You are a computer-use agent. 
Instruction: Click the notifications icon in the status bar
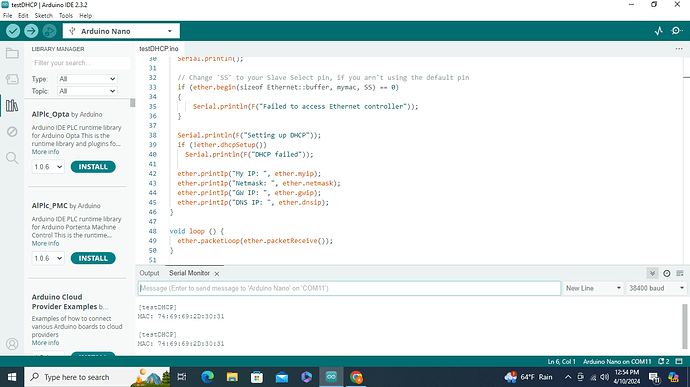click(664, 361)
